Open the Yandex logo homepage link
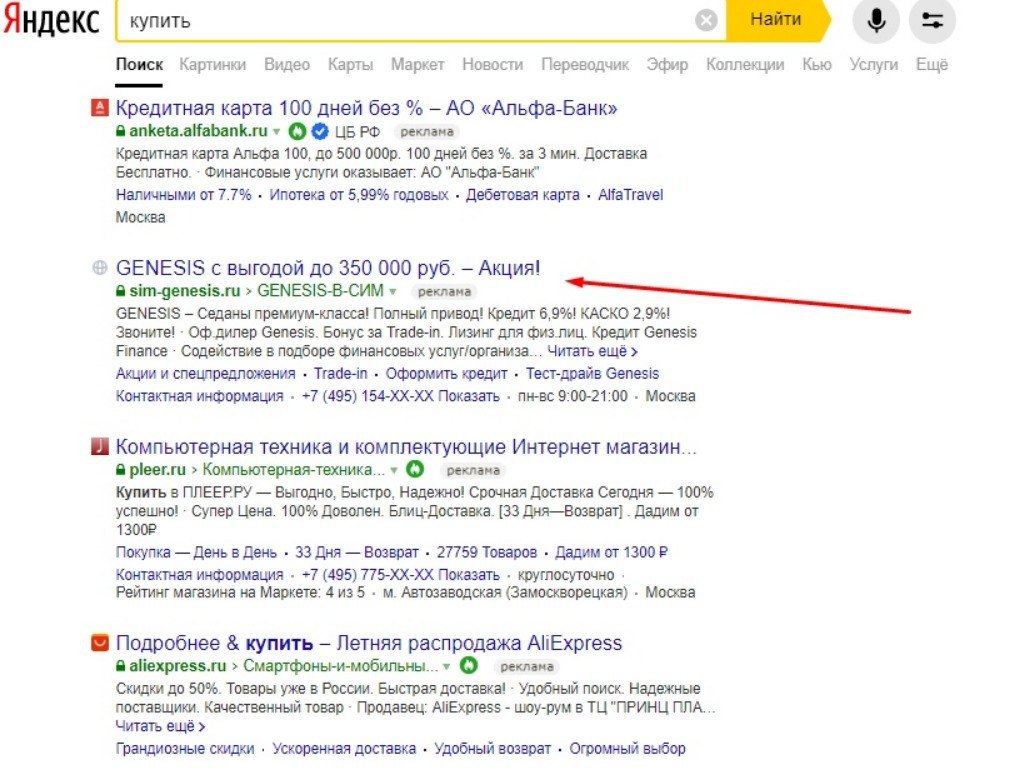This screenshot has height=771, width=1035. 51,18
